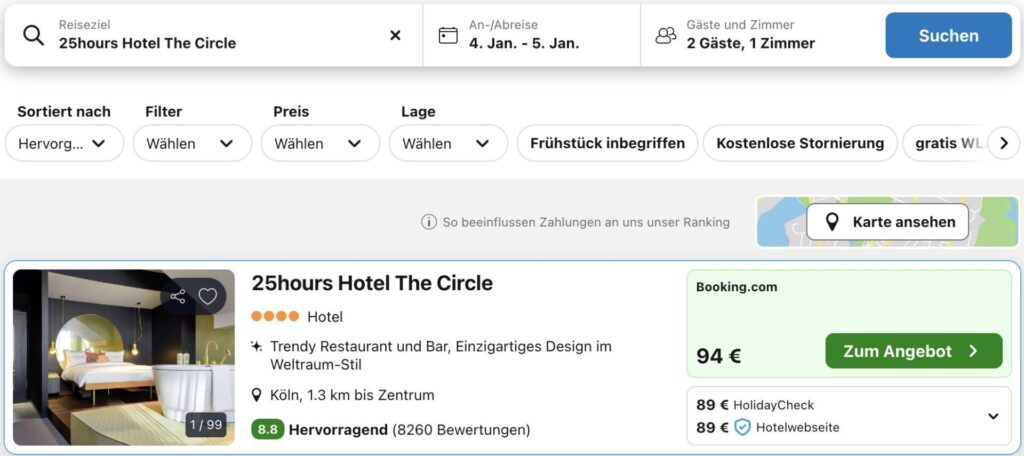Expand more prices with chevron arrow
This screenshot has width=1024, height=456.
[x=993, y=416]
